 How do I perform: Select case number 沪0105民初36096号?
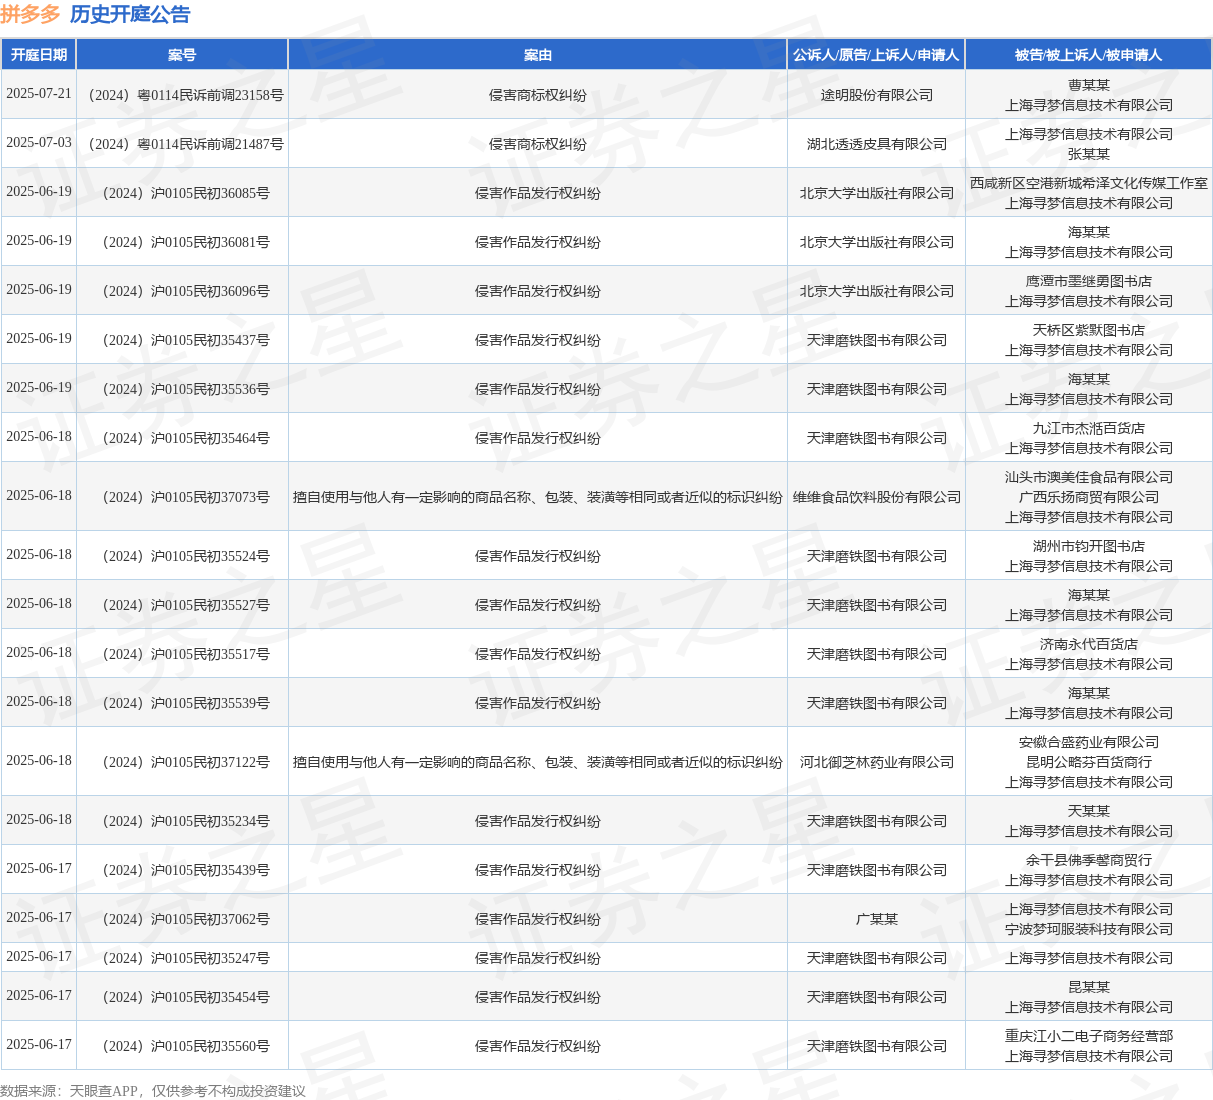pyautogui.click(x=182, y=291)
